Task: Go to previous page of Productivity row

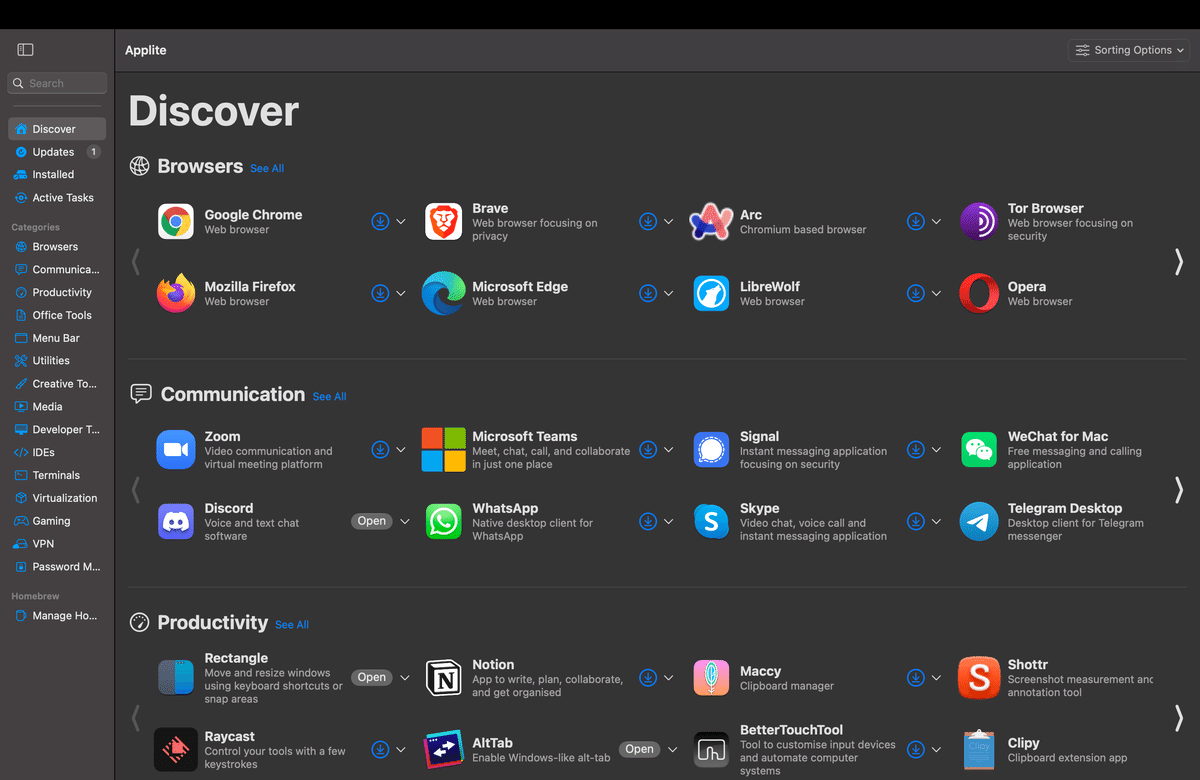Action: 136,717
